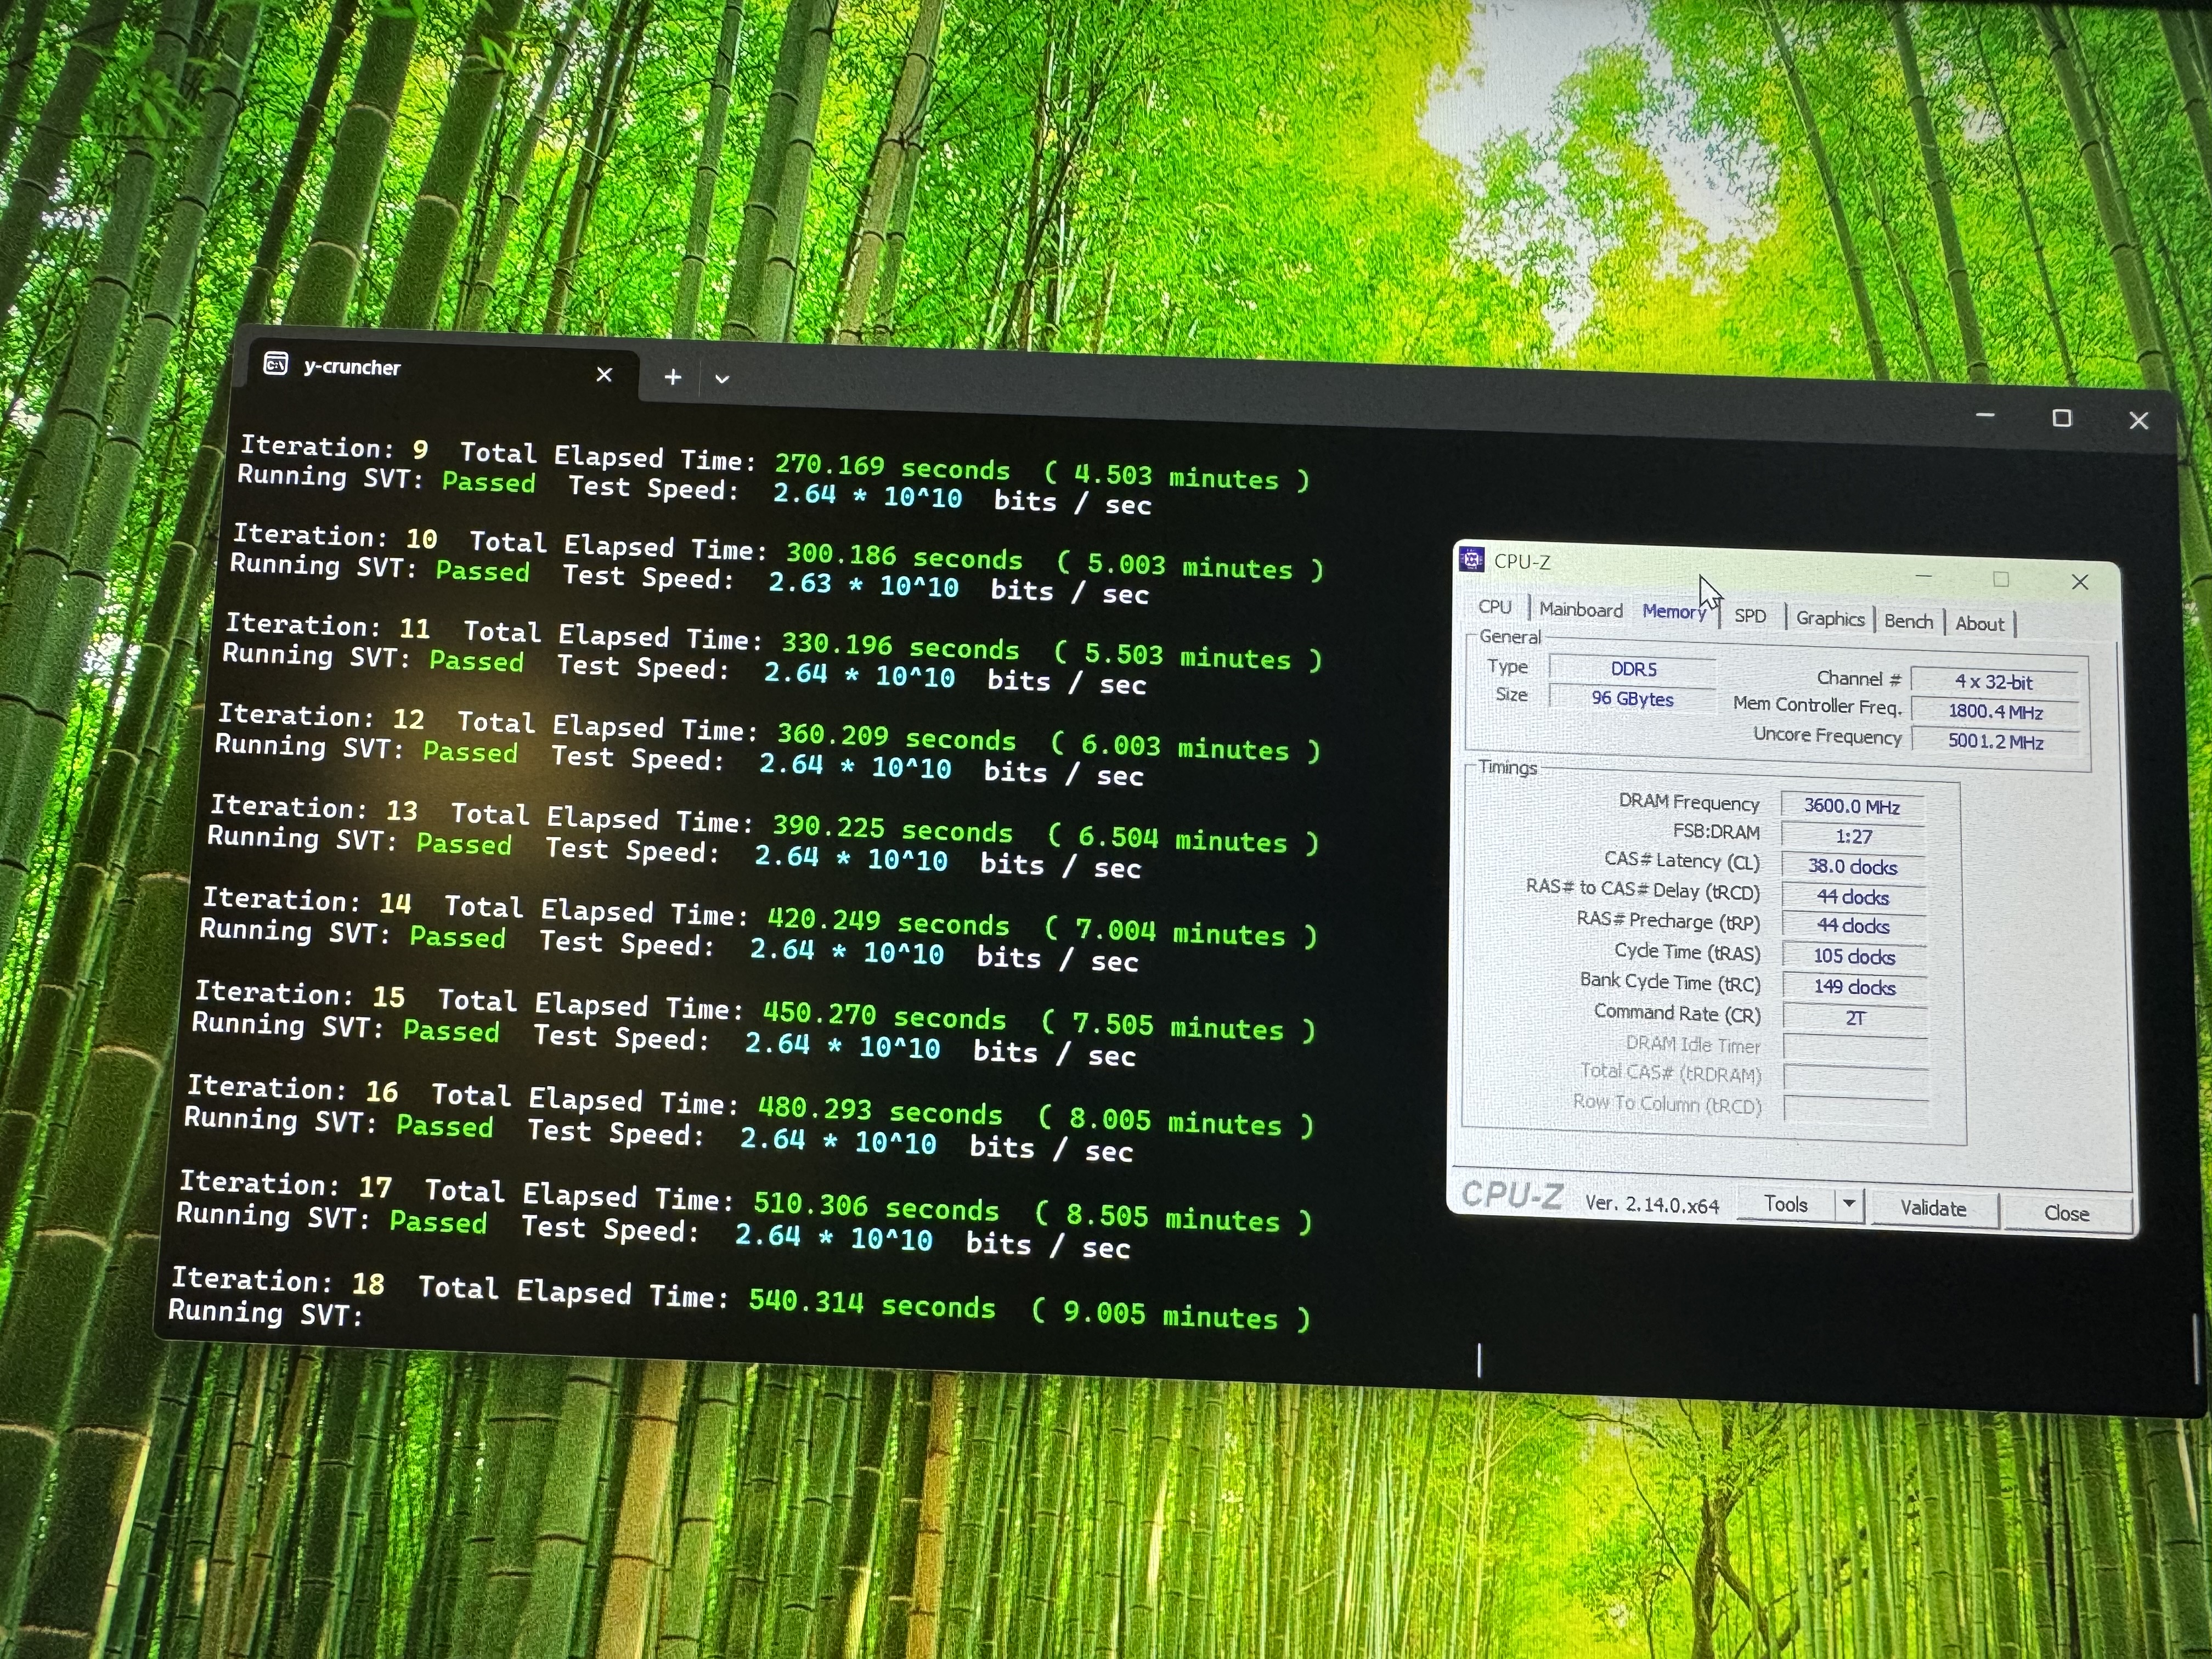Open a new terminal tab with plus
The height and width of the screenshot is (1659, 2212).
click(x=673, y=377)
